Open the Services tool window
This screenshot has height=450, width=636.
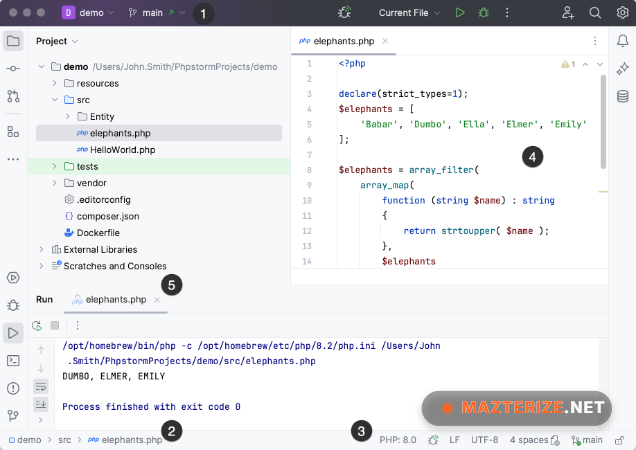point(13,278)
